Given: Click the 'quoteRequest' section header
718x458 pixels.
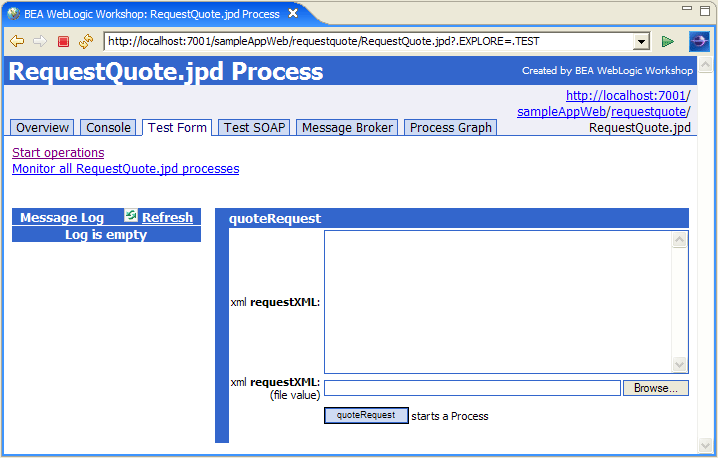Looking at the screenshot, I should point(275,218).
